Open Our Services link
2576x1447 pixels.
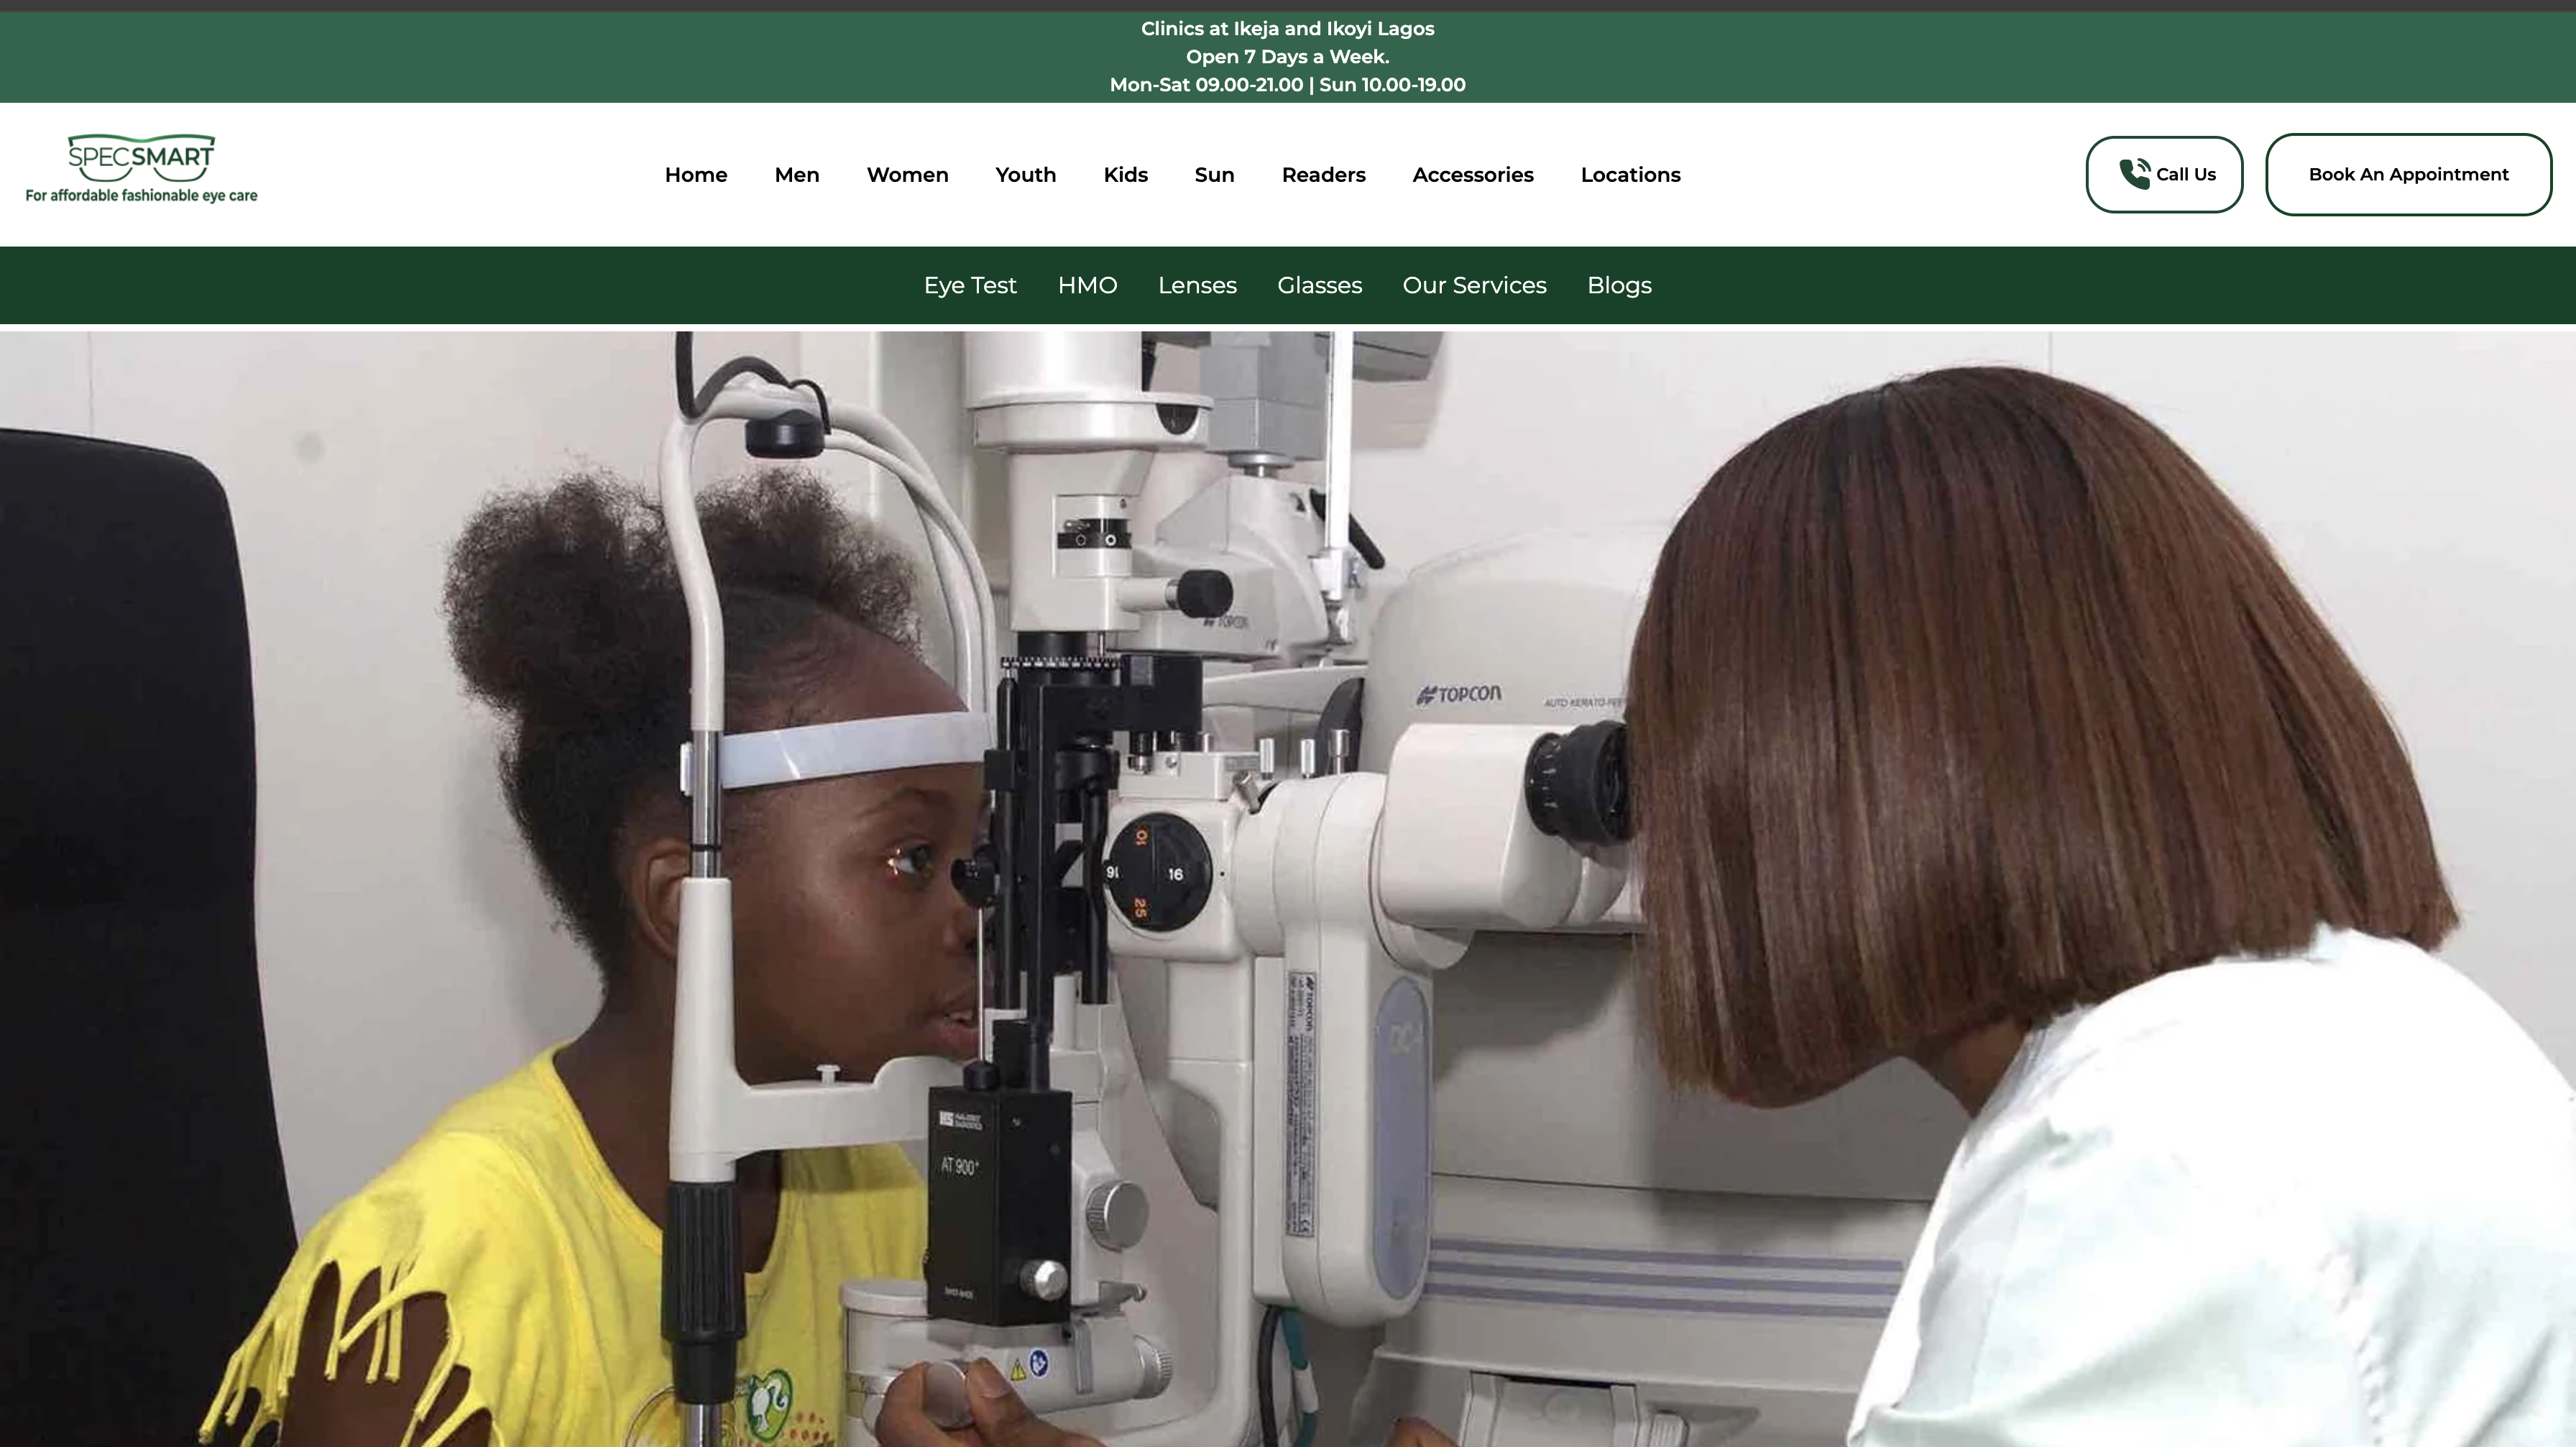point(1474,286)
